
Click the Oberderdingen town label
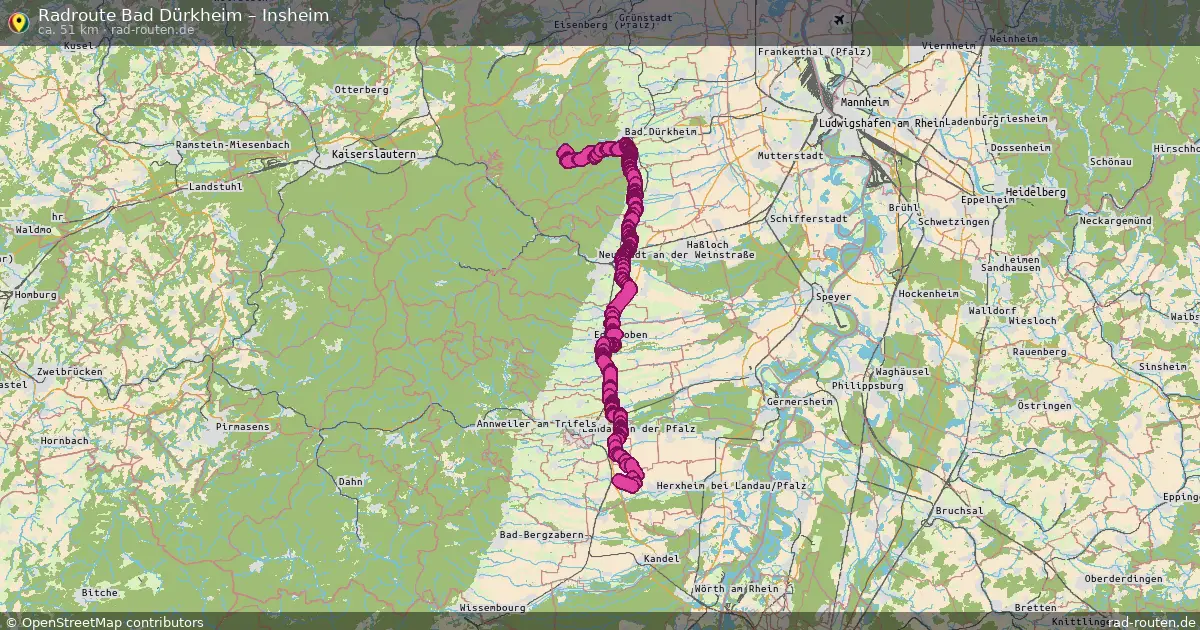tap(1123, 579)
